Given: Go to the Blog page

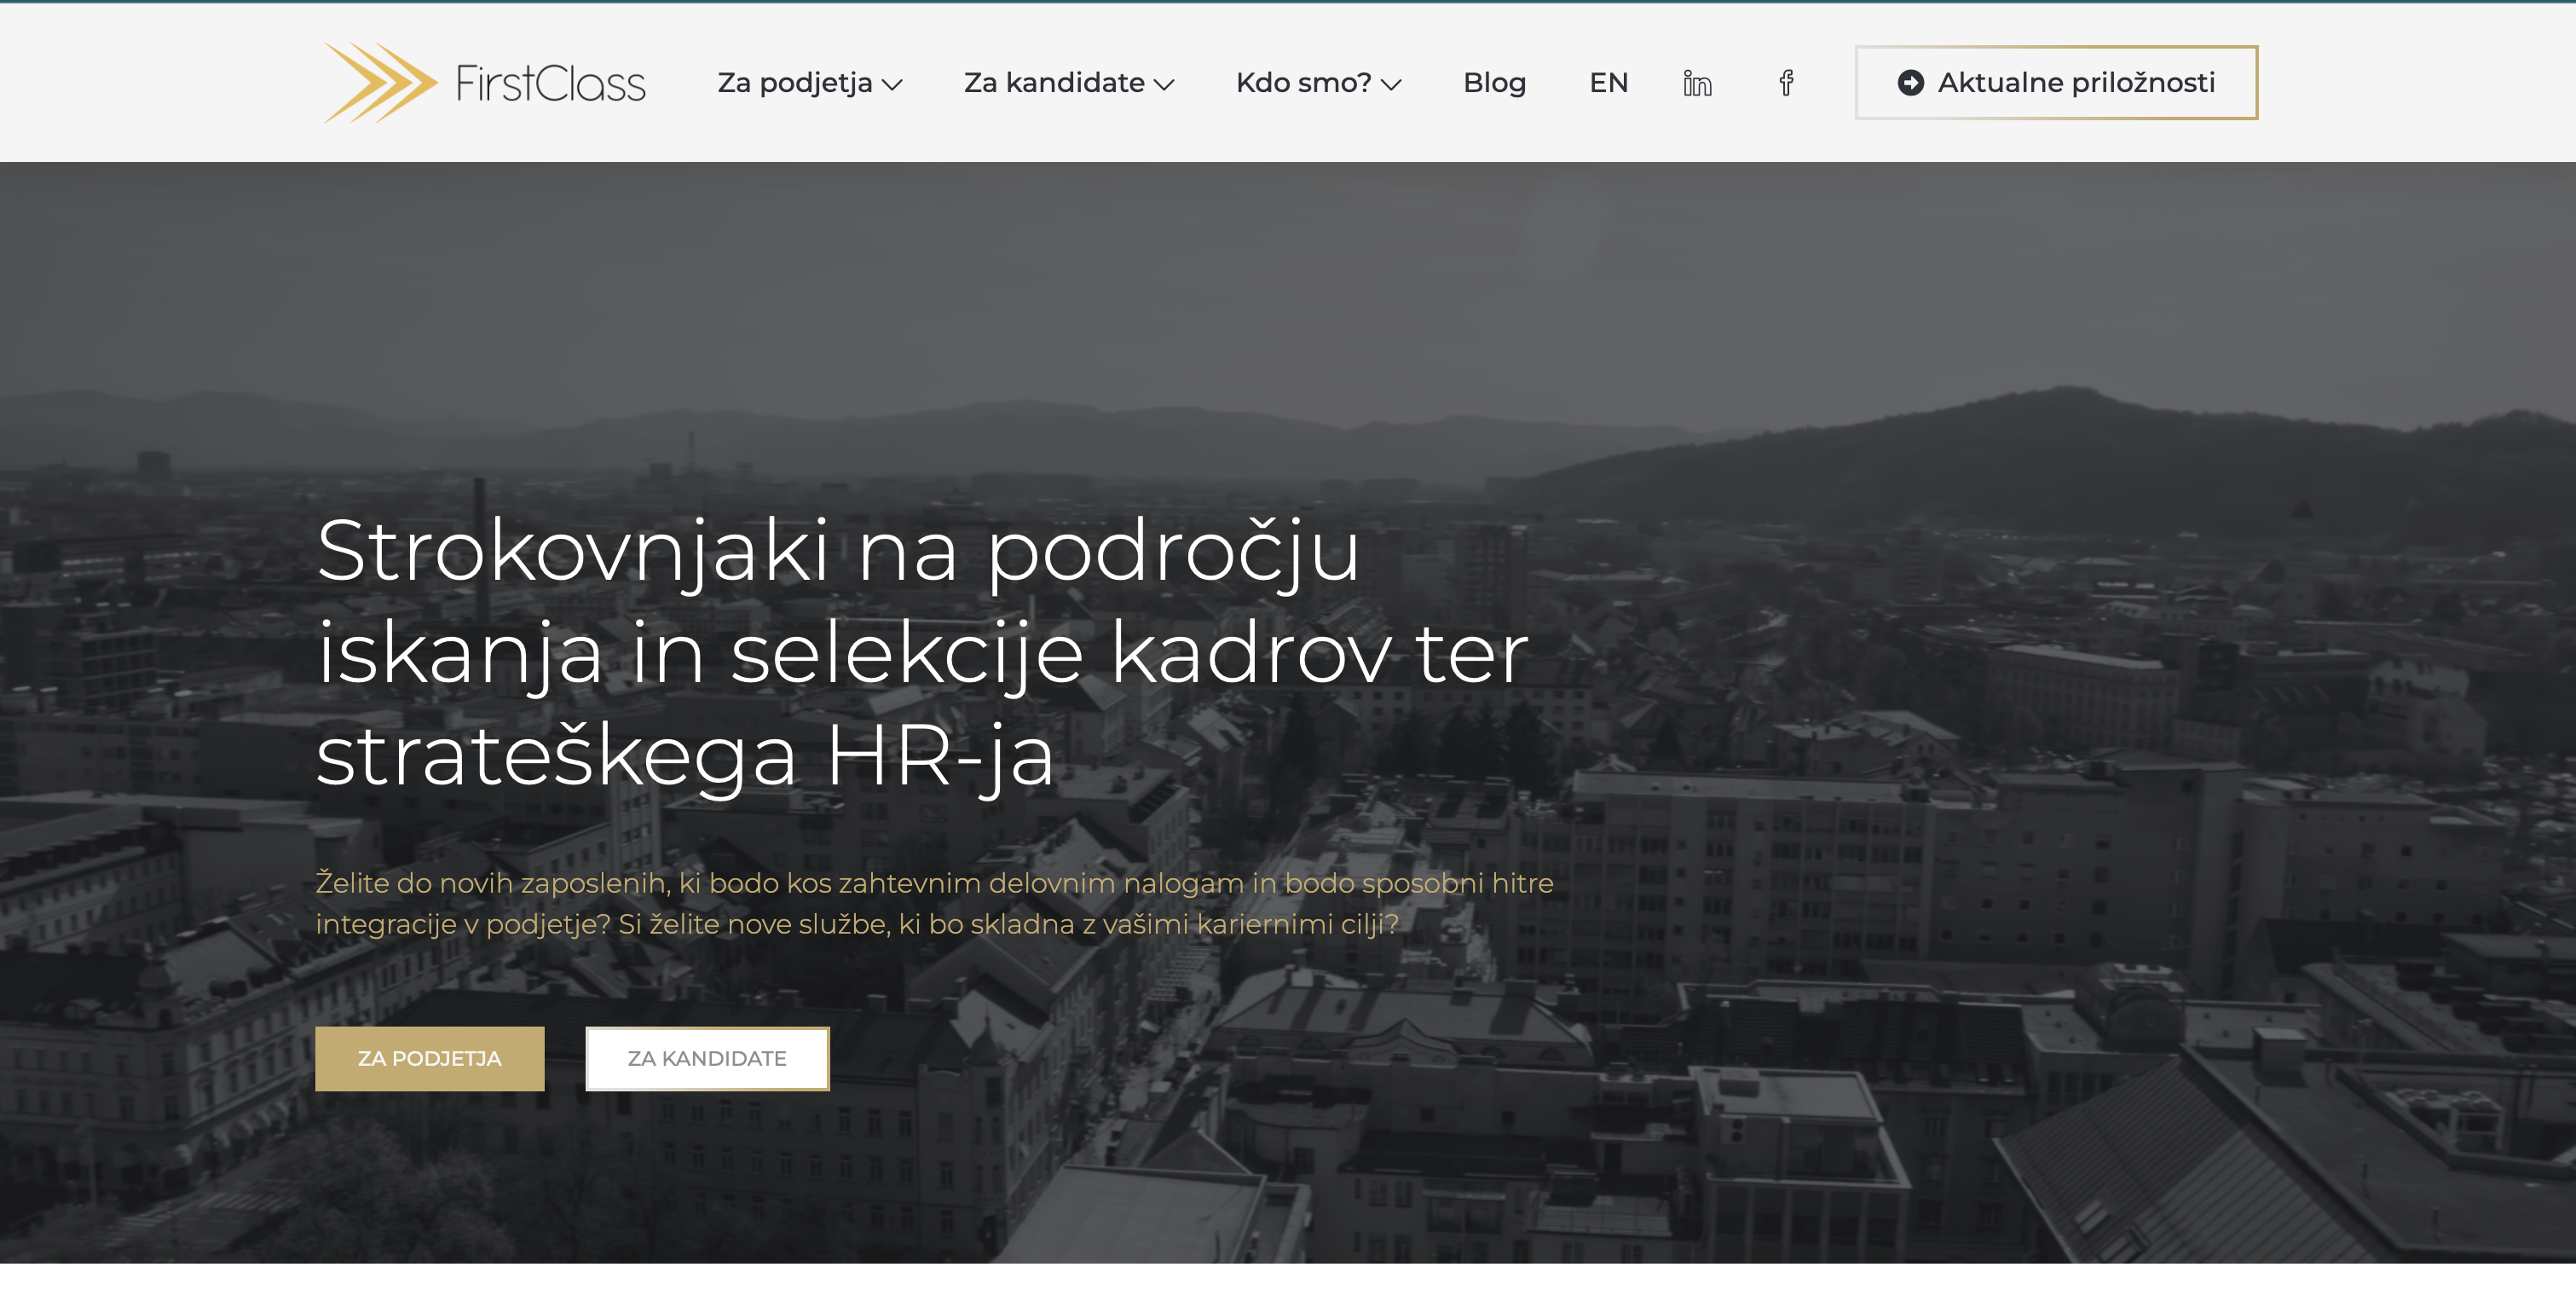Looking at the screenshot, I should pyautogui.click(x=1494, y=83).
